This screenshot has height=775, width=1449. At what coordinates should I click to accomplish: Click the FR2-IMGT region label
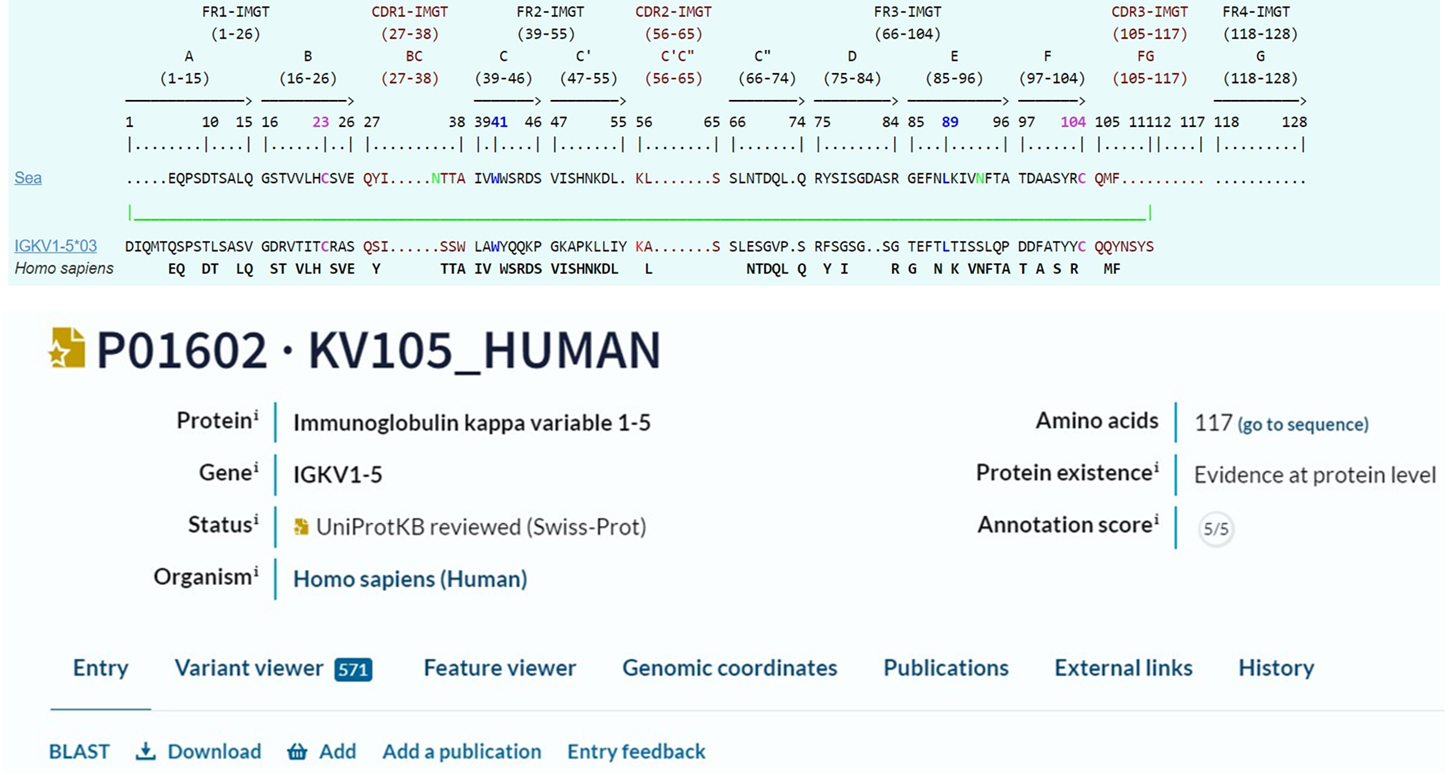[551, 12]
